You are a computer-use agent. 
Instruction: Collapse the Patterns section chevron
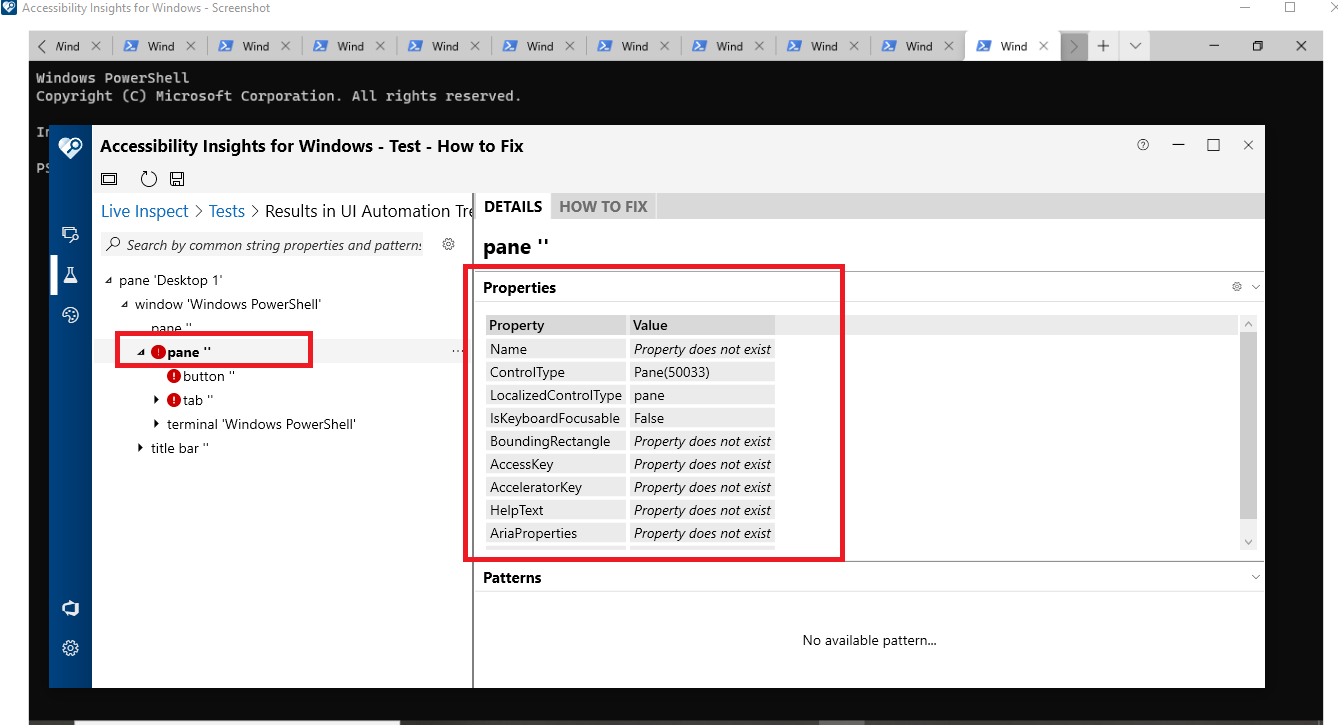click(x=1256, y=577)
